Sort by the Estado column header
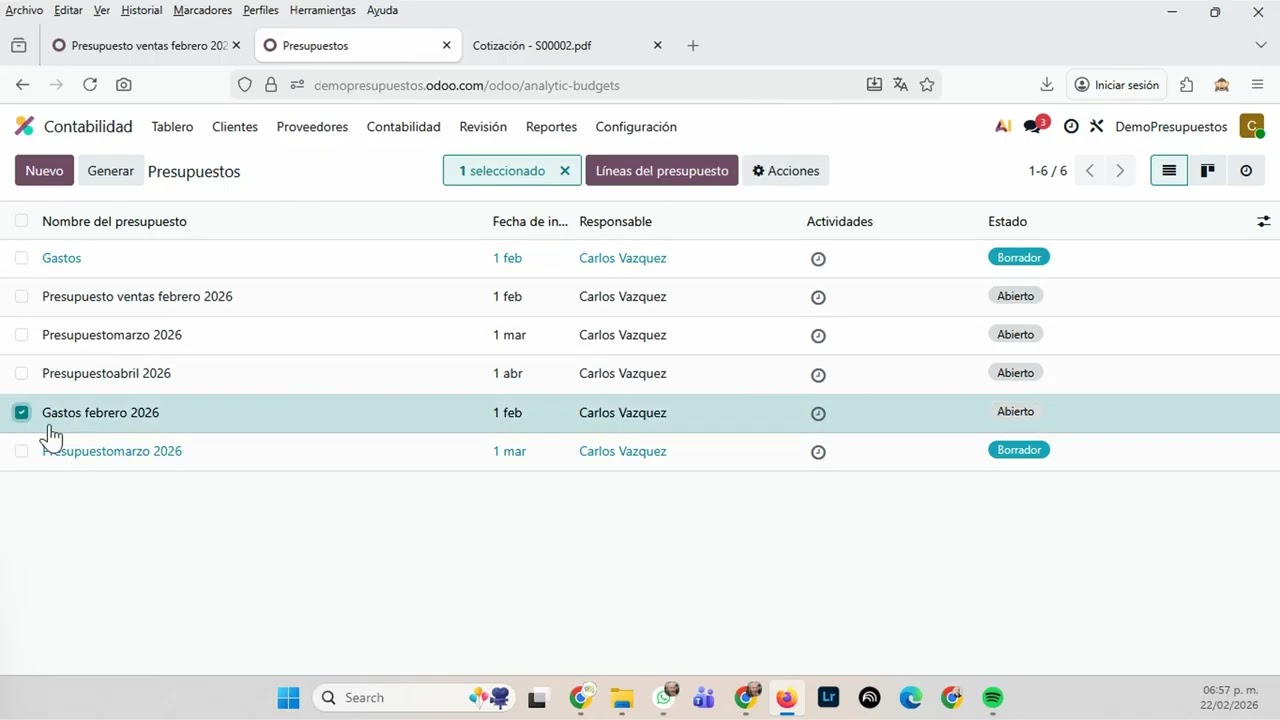The width and height of the screenshot is (1280, 720). tap(1007, 221)
